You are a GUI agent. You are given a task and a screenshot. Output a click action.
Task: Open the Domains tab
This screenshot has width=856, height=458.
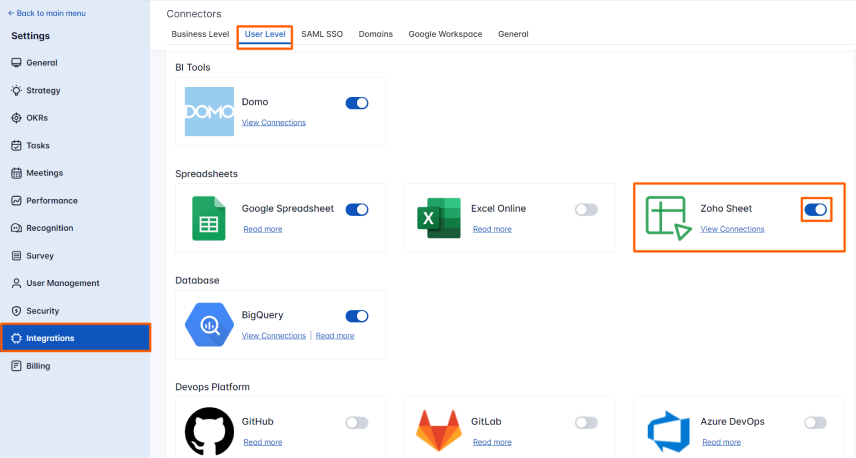tap(376, 34)
